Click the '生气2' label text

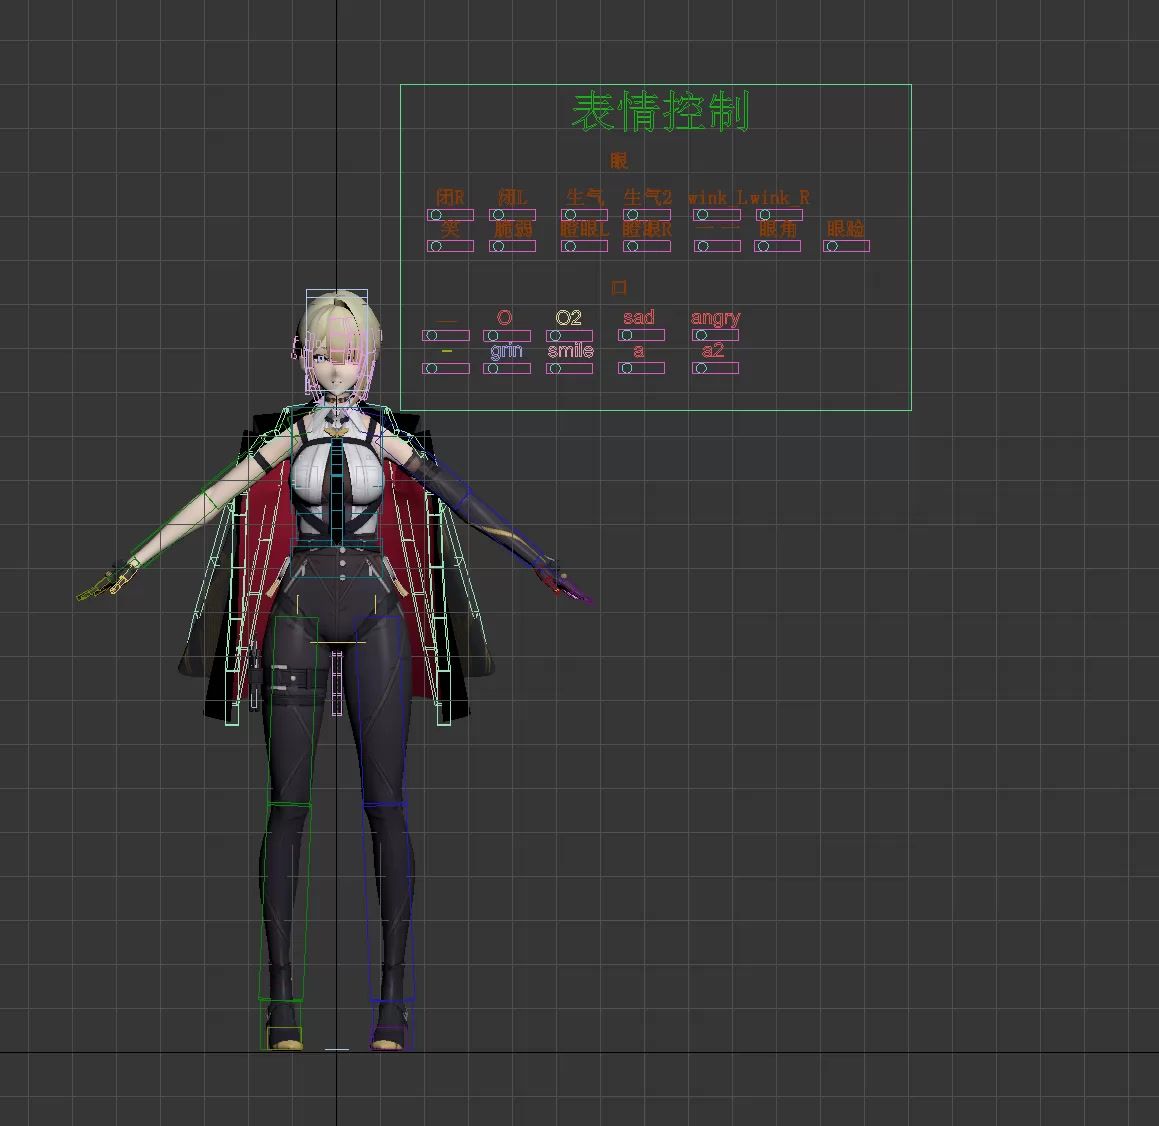pos(648,197)
